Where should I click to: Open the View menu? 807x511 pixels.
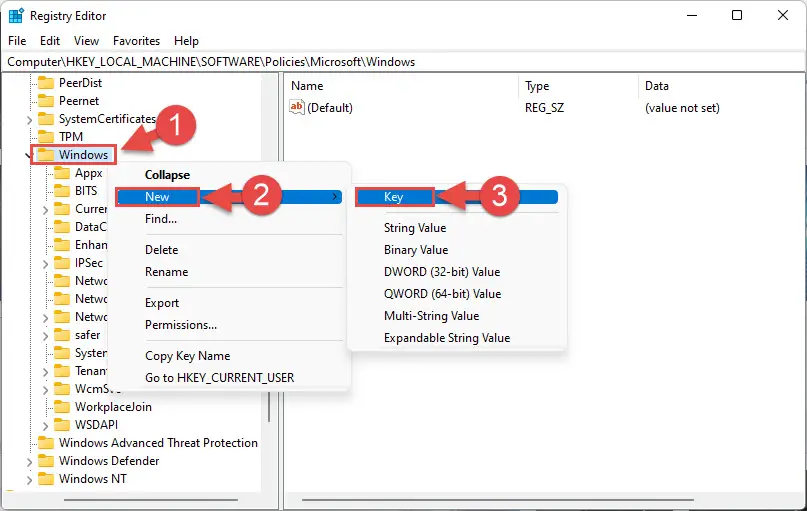(86, 41)
